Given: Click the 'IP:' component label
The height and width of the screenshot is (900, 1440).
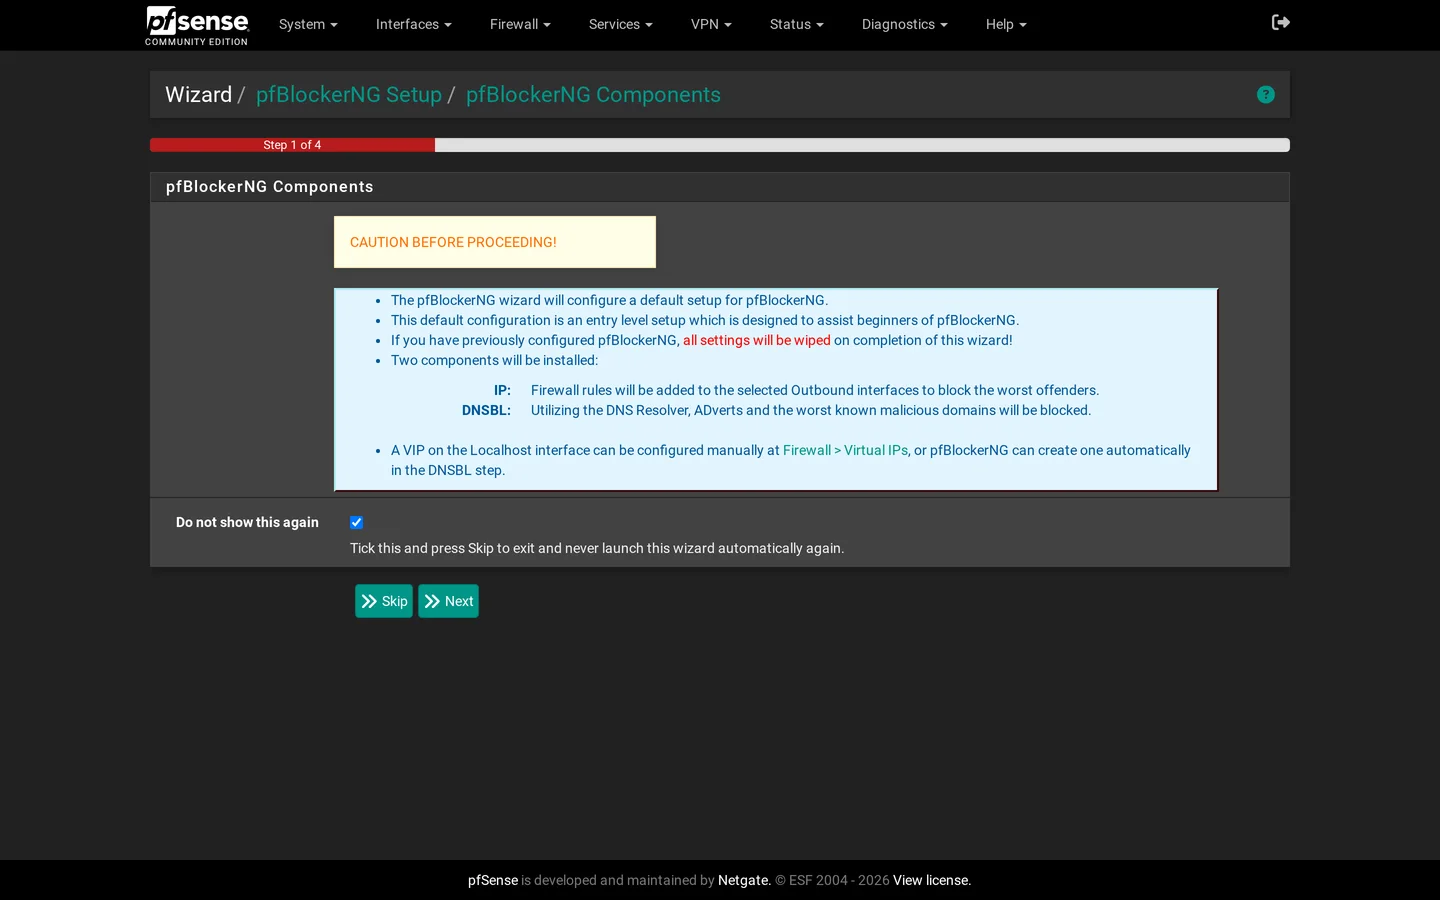Looking at the screenshot, I should coord(502,390).
